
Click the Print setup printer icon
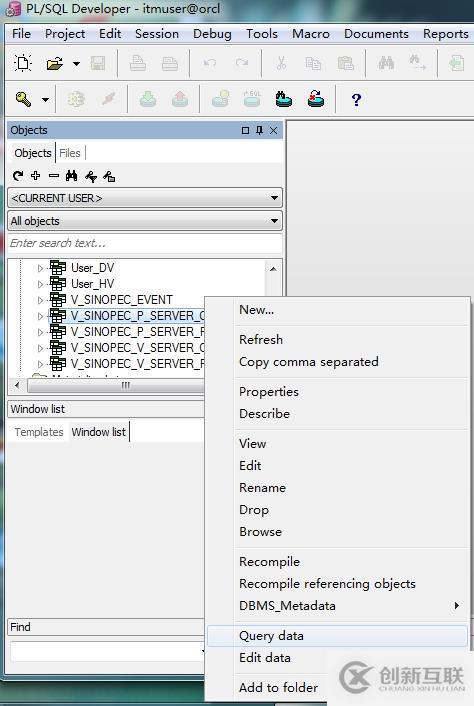tap(170, 63)
